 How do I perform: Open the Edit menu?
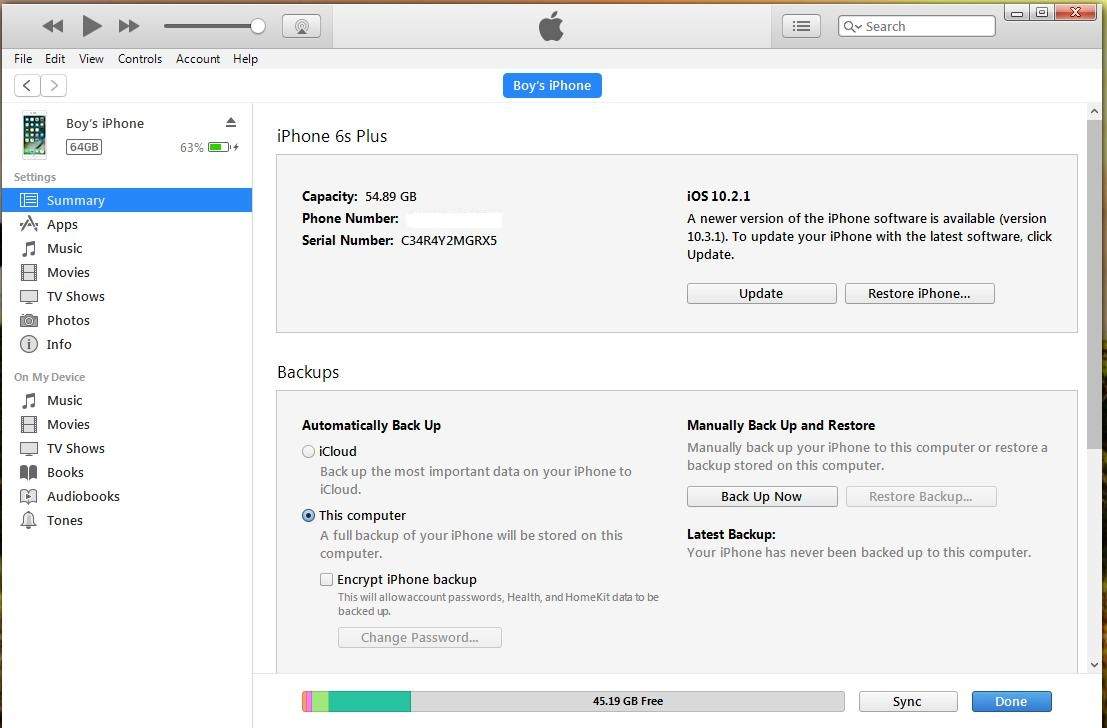coord(55,59)
